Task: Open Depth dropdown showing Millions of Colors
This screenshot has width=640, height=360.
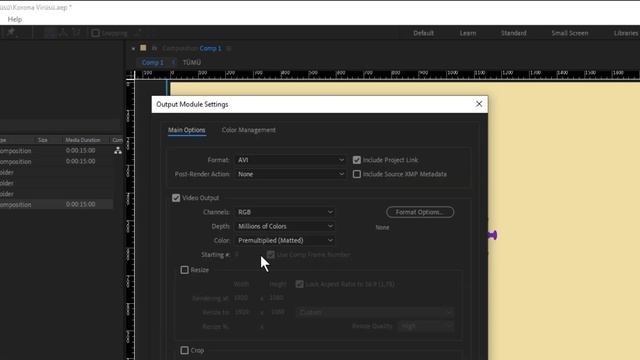Action: (x=285, y=226)
